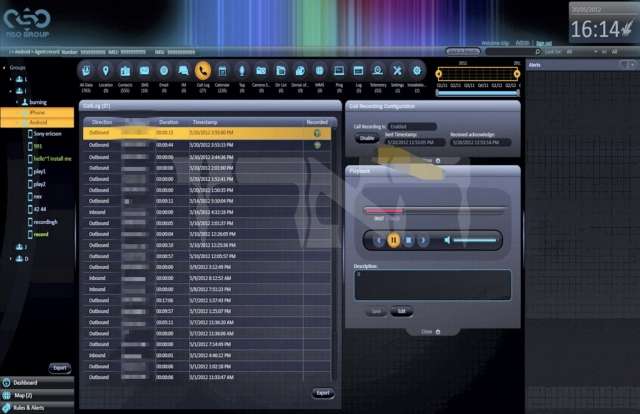The height and width of the screenshot is (414, 640).
Task: Disable call recording with the Disable button
Action: (367, 138)
